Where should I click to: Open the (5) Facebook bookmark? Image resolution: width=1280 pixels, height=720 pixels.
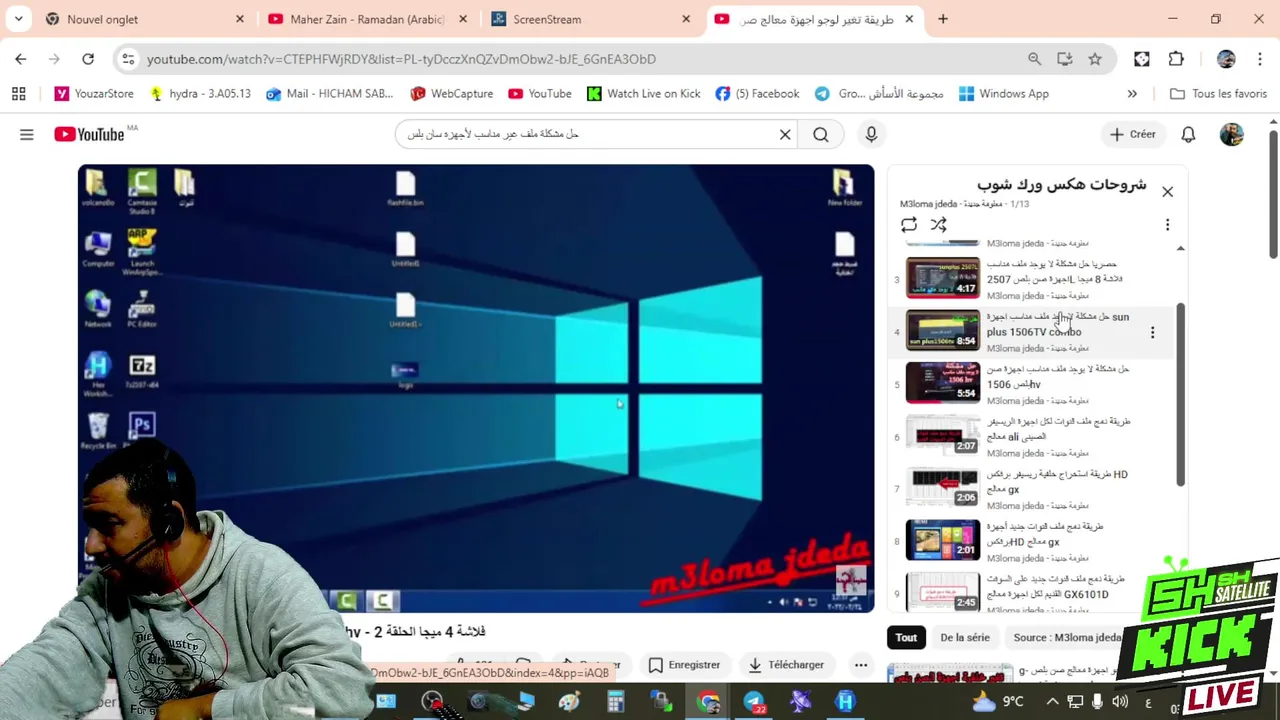tap(757, 94)
